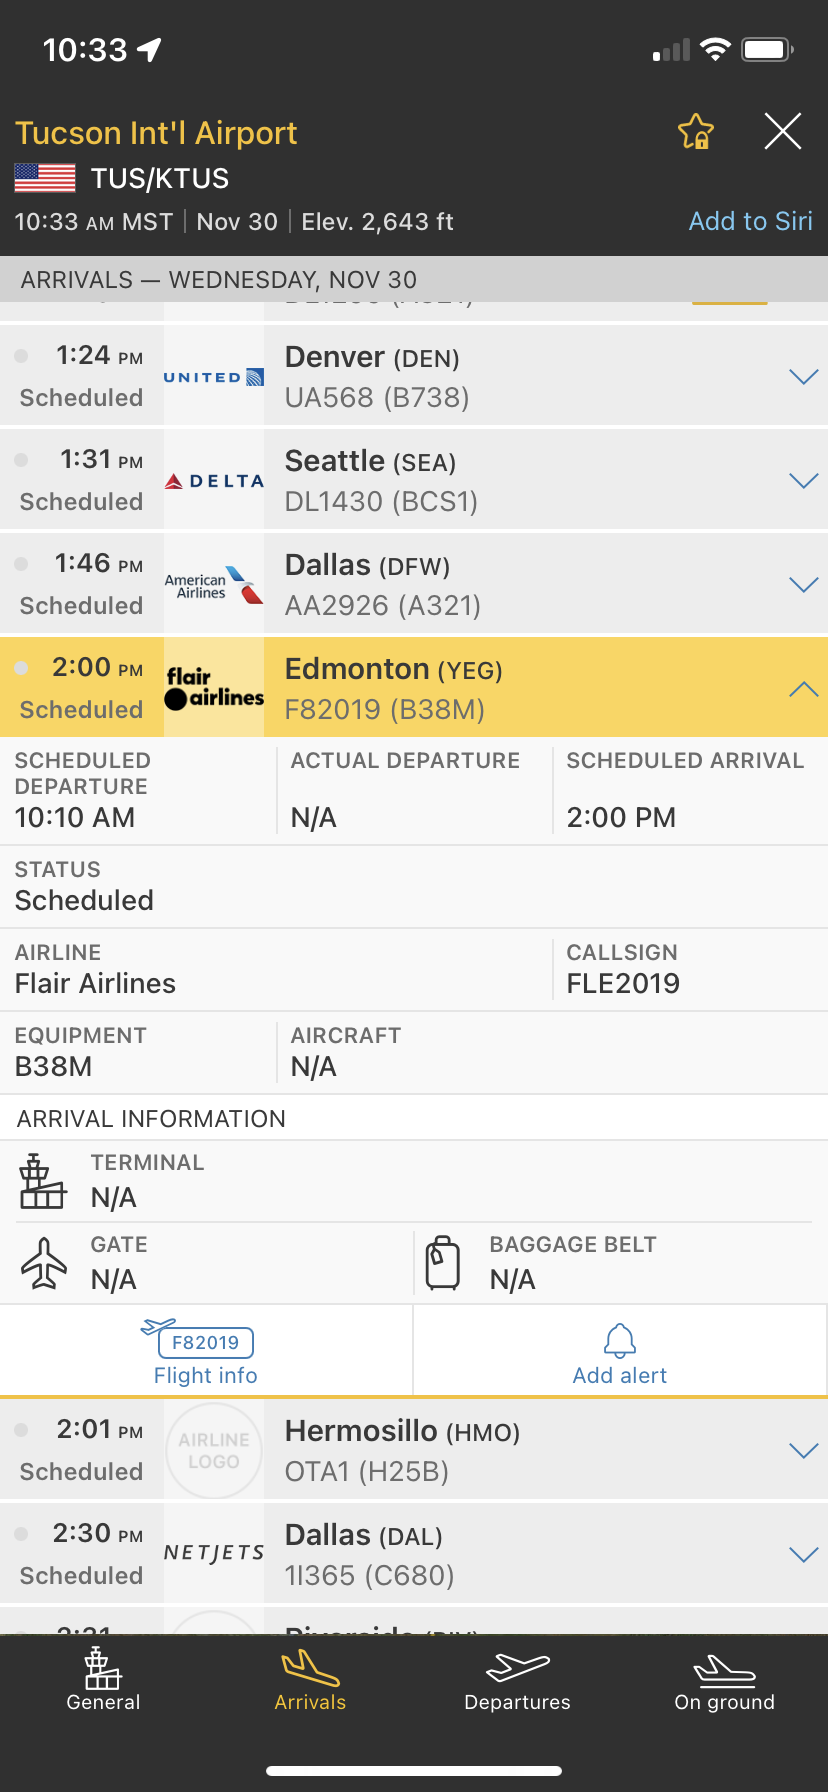Expand the Dallas AA2926 arrival details

click(x=803, y=585)
